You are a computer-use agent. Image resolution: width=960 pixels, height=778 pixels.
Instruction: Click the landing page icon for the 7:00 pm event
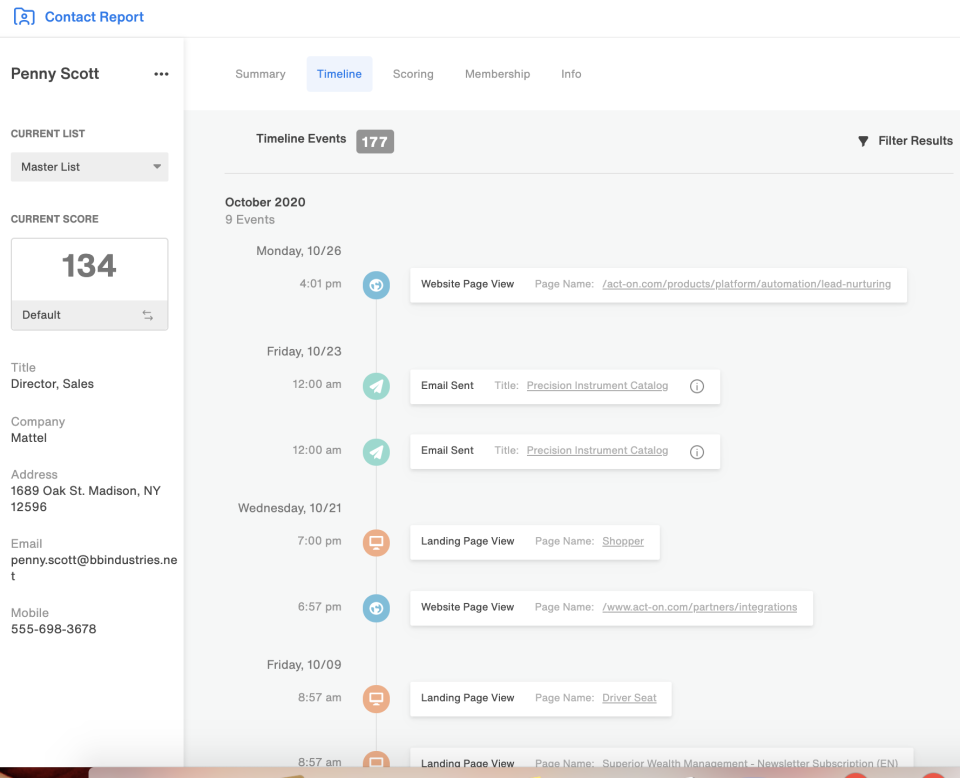376,542
